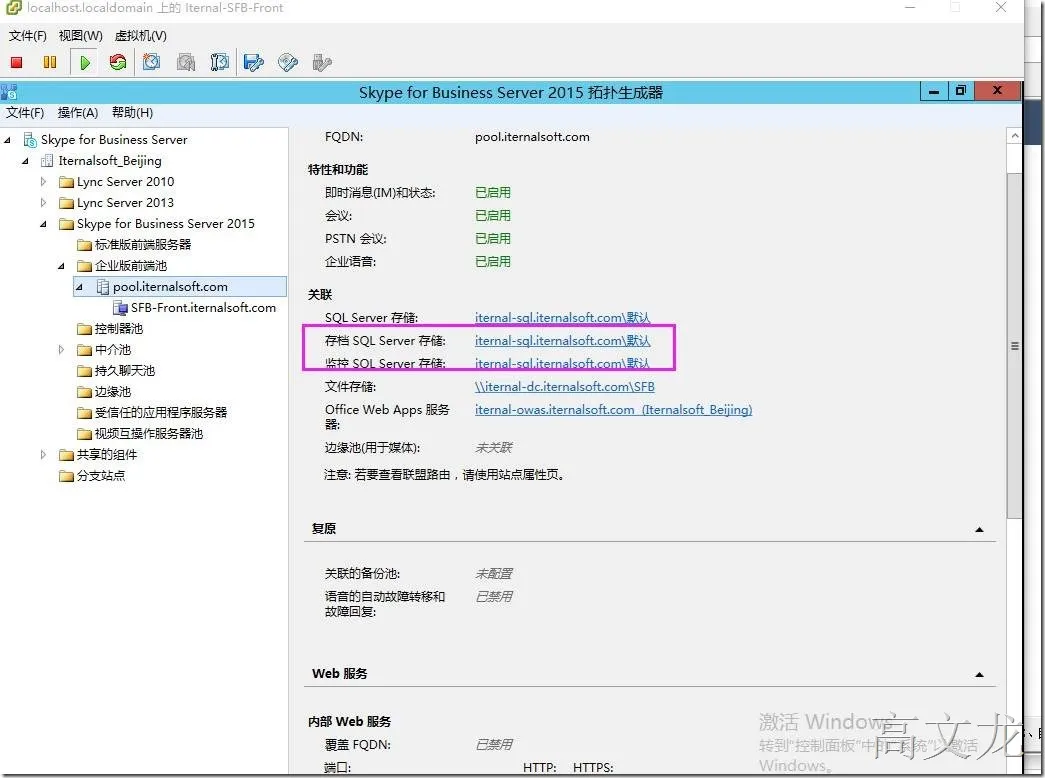This screenshot has height=778, width=1045.
Task: Click the details pane vertical scrollbar thumb
Action: 1014,345
